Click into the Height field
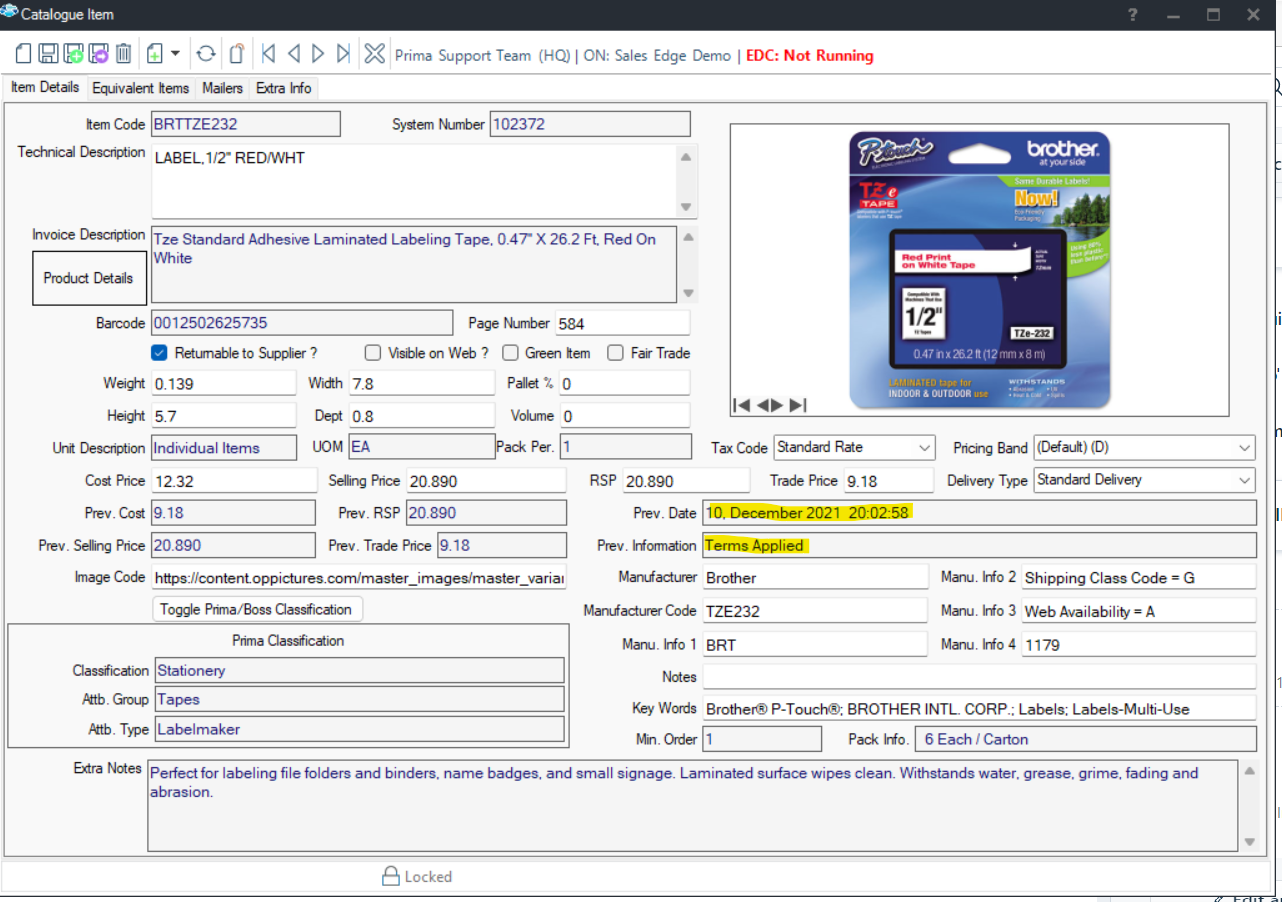Screen dimensions: 1282x902 tap(224, 415)
